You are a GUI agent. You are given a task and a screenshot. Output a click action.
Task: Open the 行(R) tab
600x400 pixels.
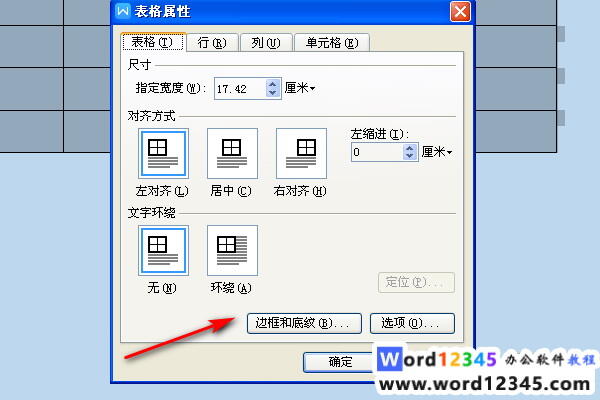212,42
